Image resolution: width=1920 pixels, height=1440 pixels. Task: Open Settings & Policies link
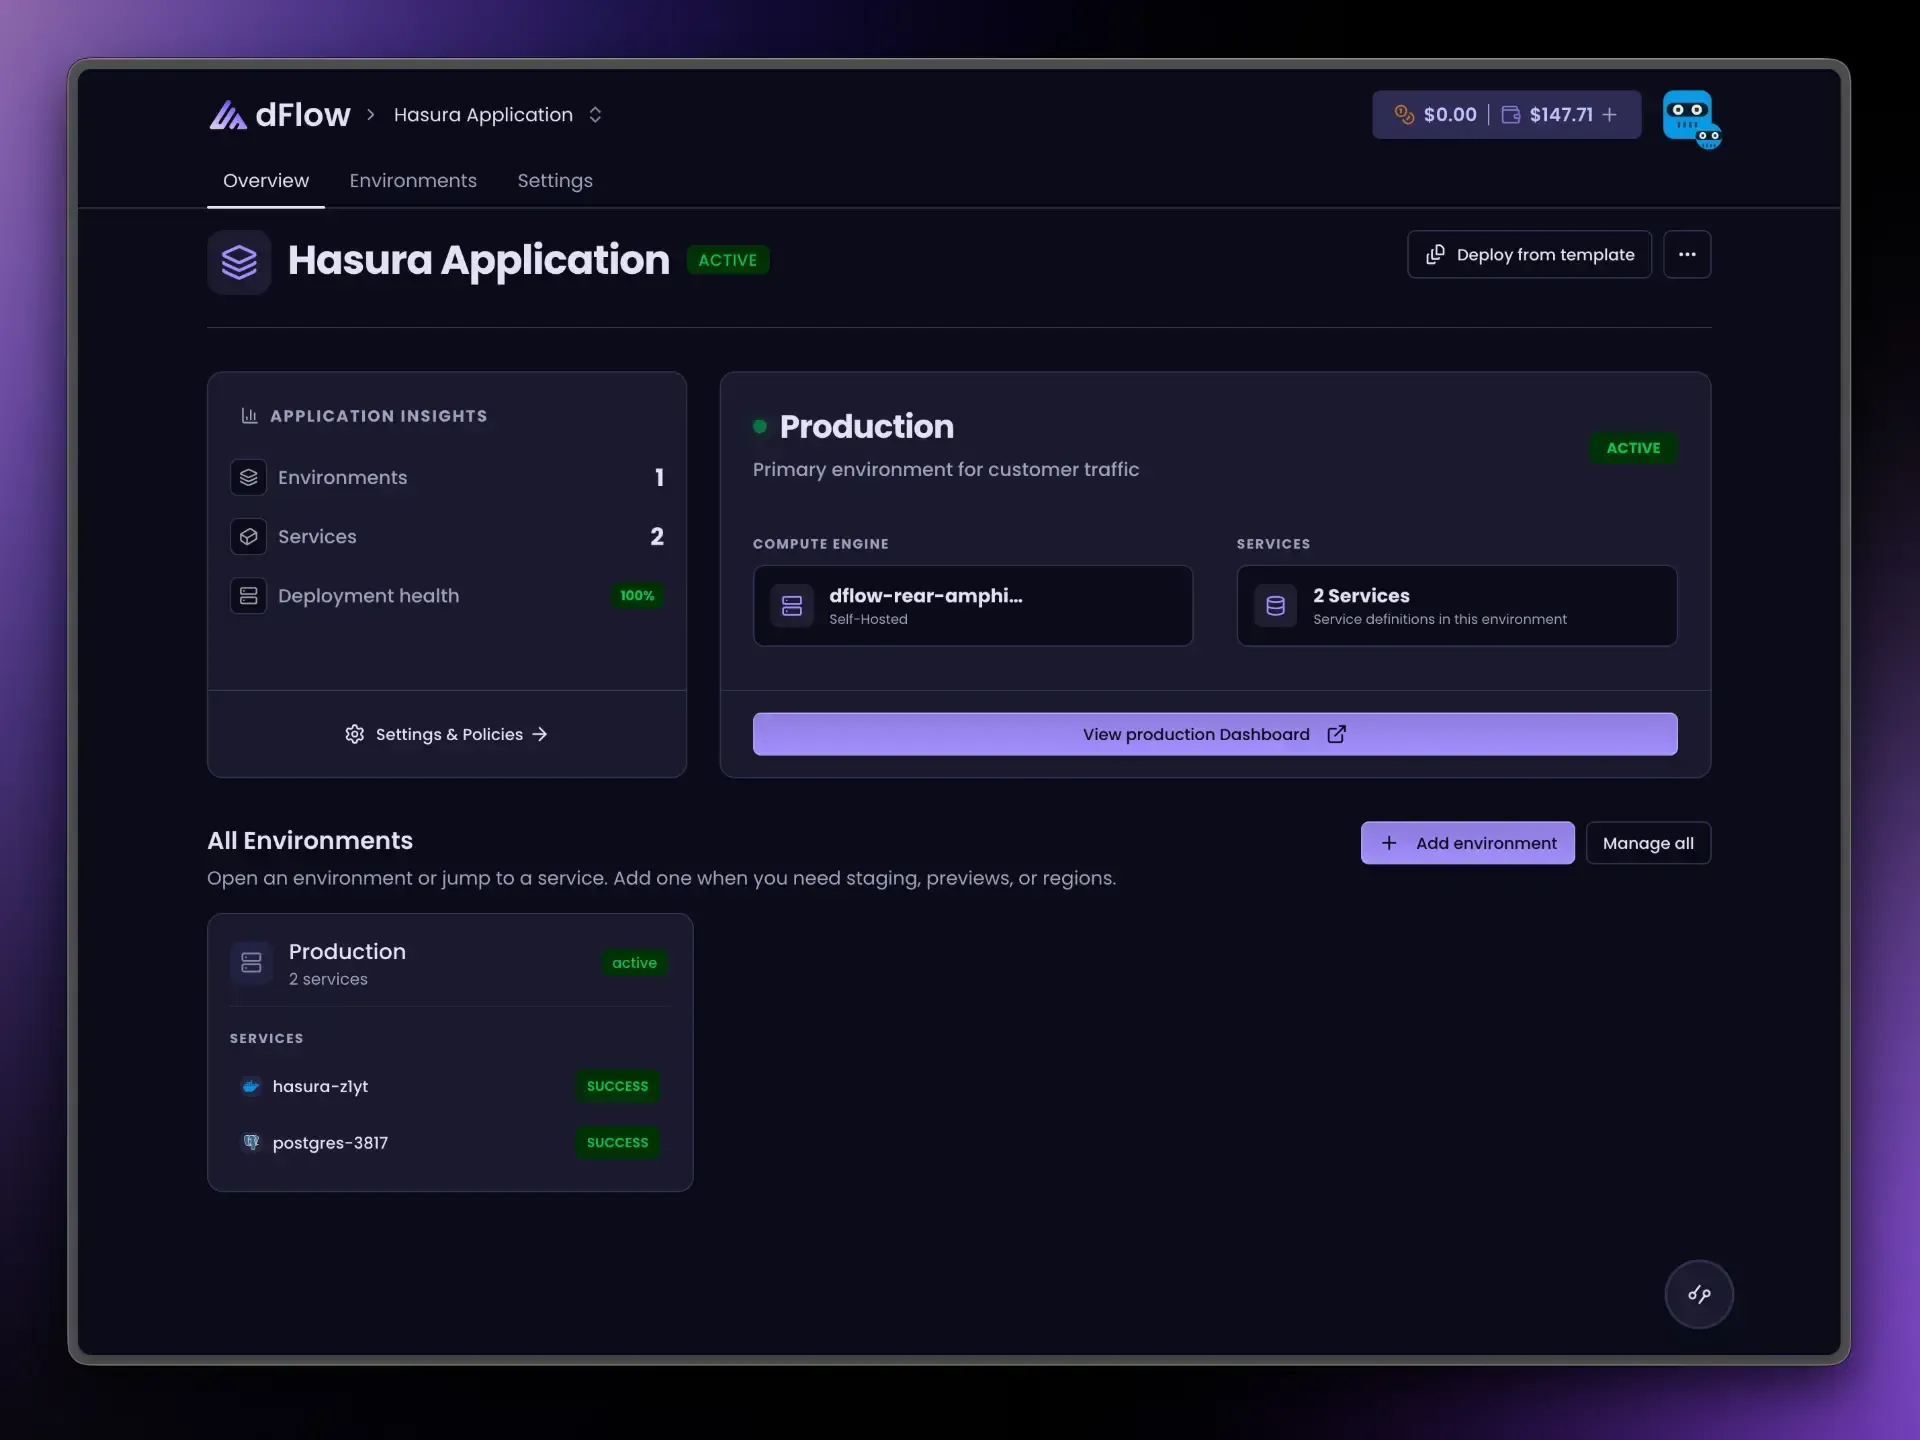[447, 734]
